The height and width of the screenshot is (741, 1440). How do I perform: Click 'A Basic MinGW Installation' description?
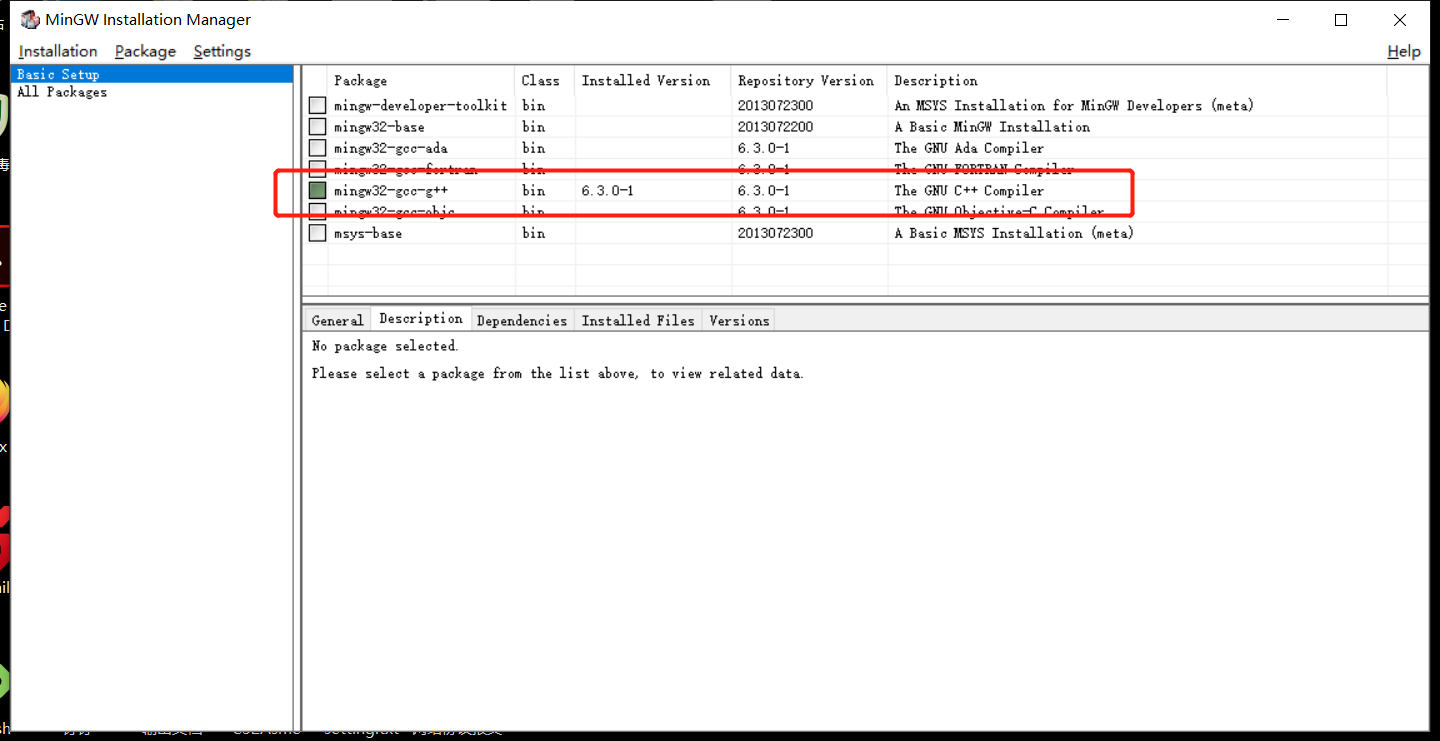992,127
